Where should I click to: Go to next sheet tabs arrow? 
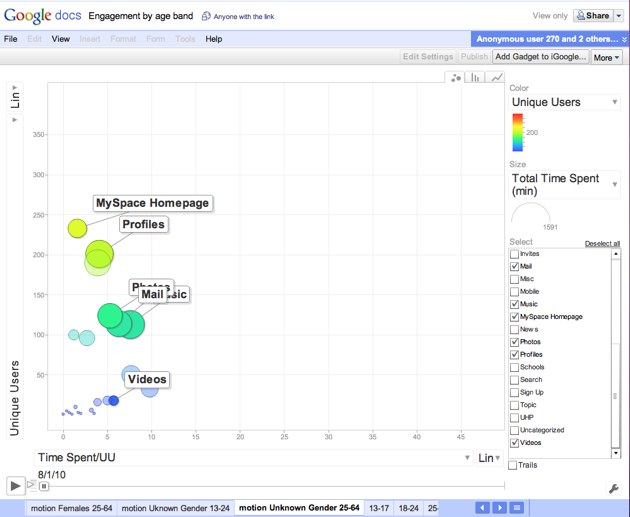tap(499, 508)
